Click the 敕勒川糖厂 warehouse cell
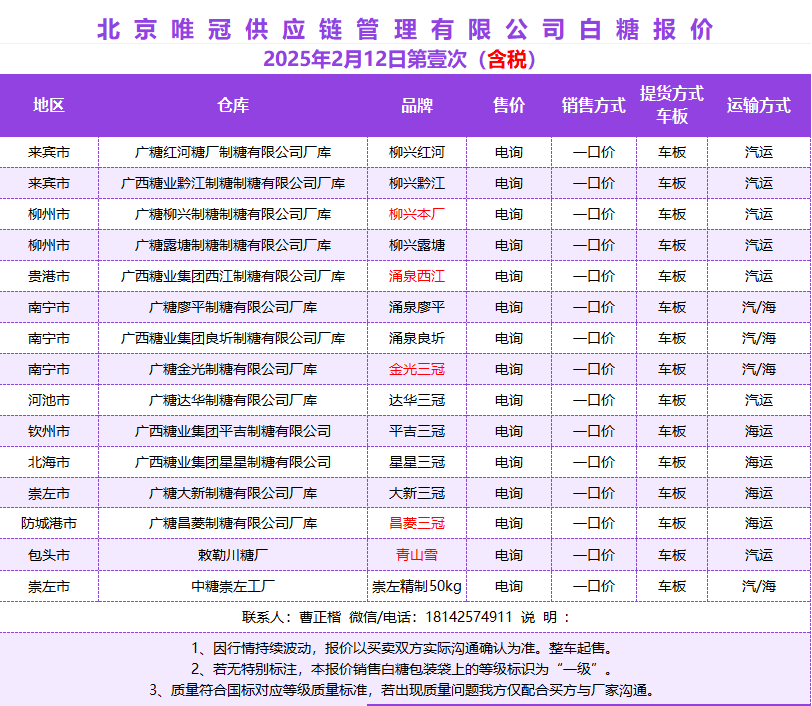This screenshot has width=812, height=706. (233, 554)
